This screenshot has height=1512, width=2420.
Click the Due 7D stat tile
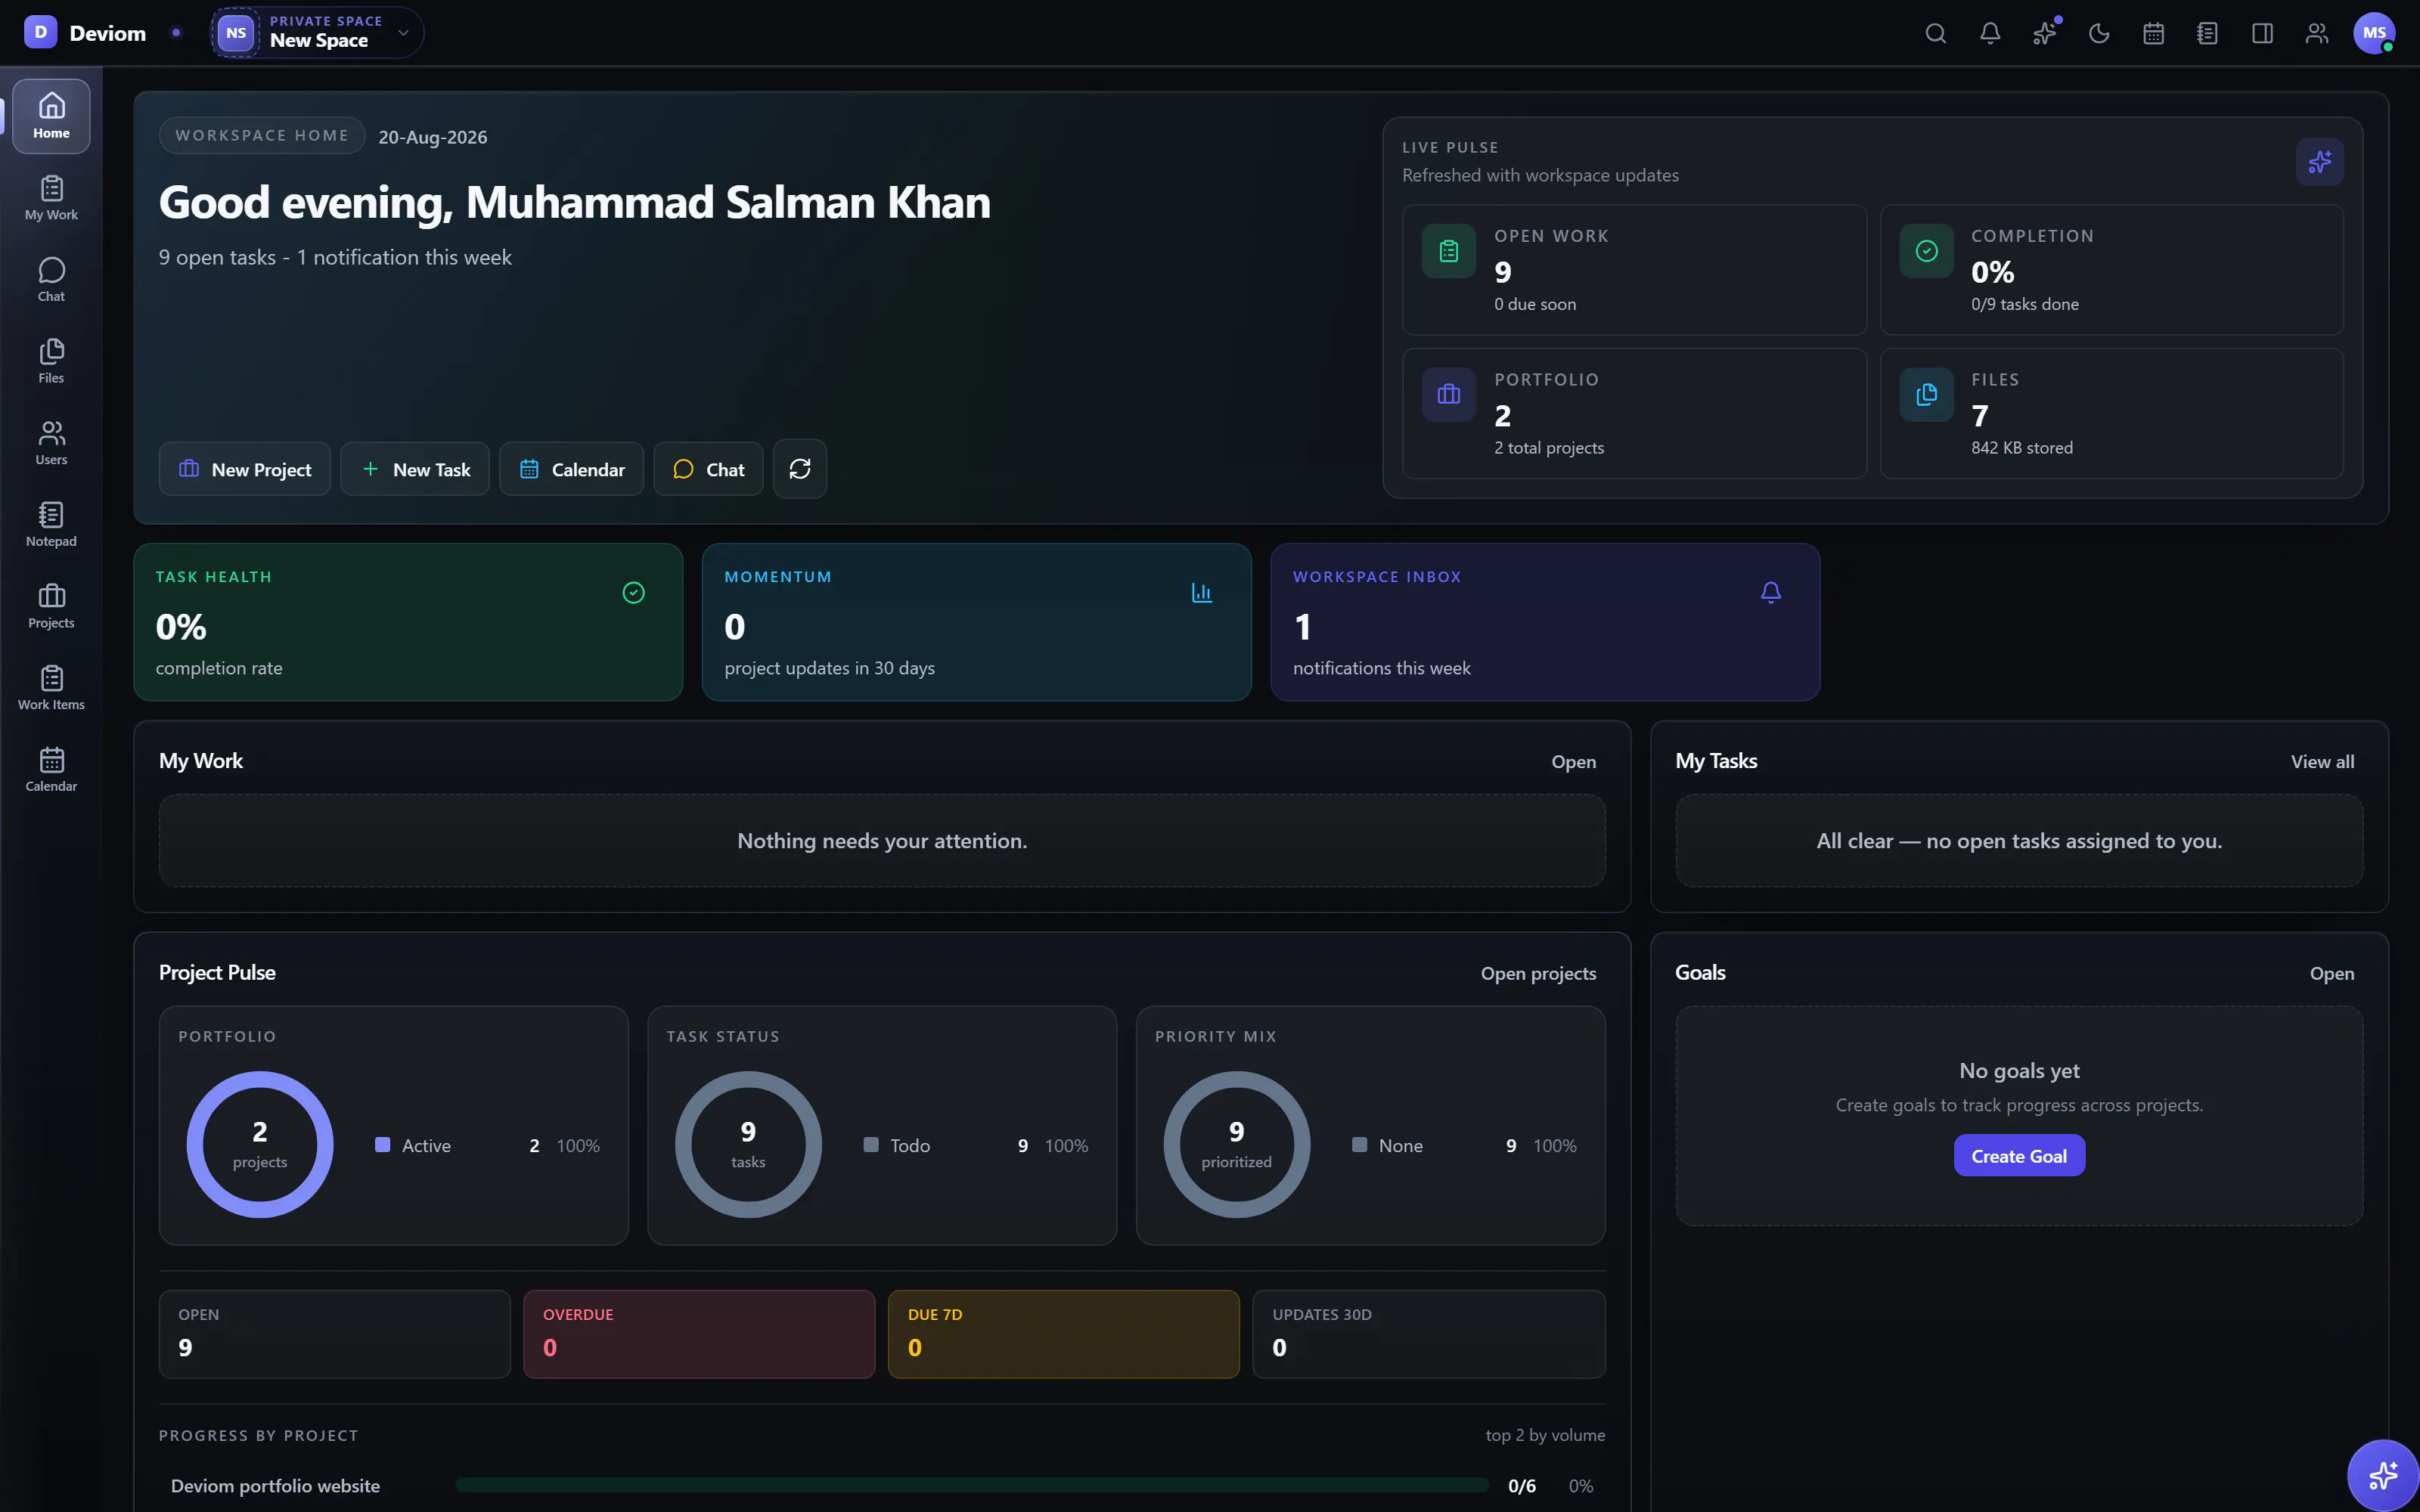[x=1063, y=1334]
